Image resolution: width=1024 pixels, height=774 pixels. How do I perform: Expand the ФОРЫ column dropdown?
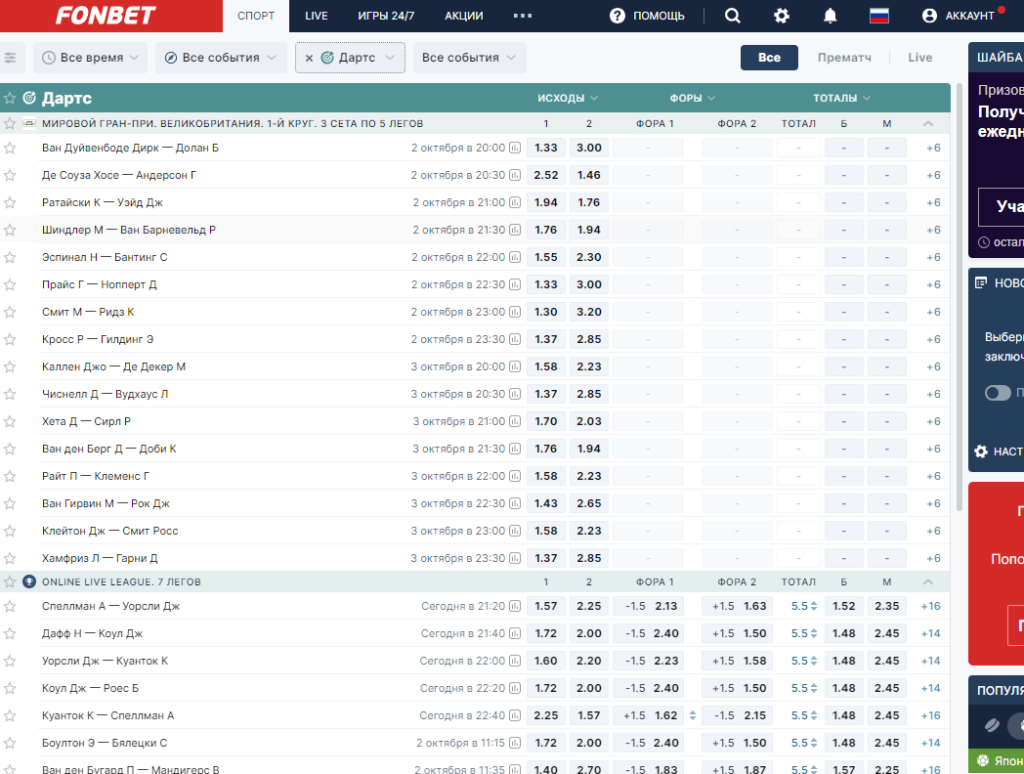pyautogui.click(x=692, y=98)
